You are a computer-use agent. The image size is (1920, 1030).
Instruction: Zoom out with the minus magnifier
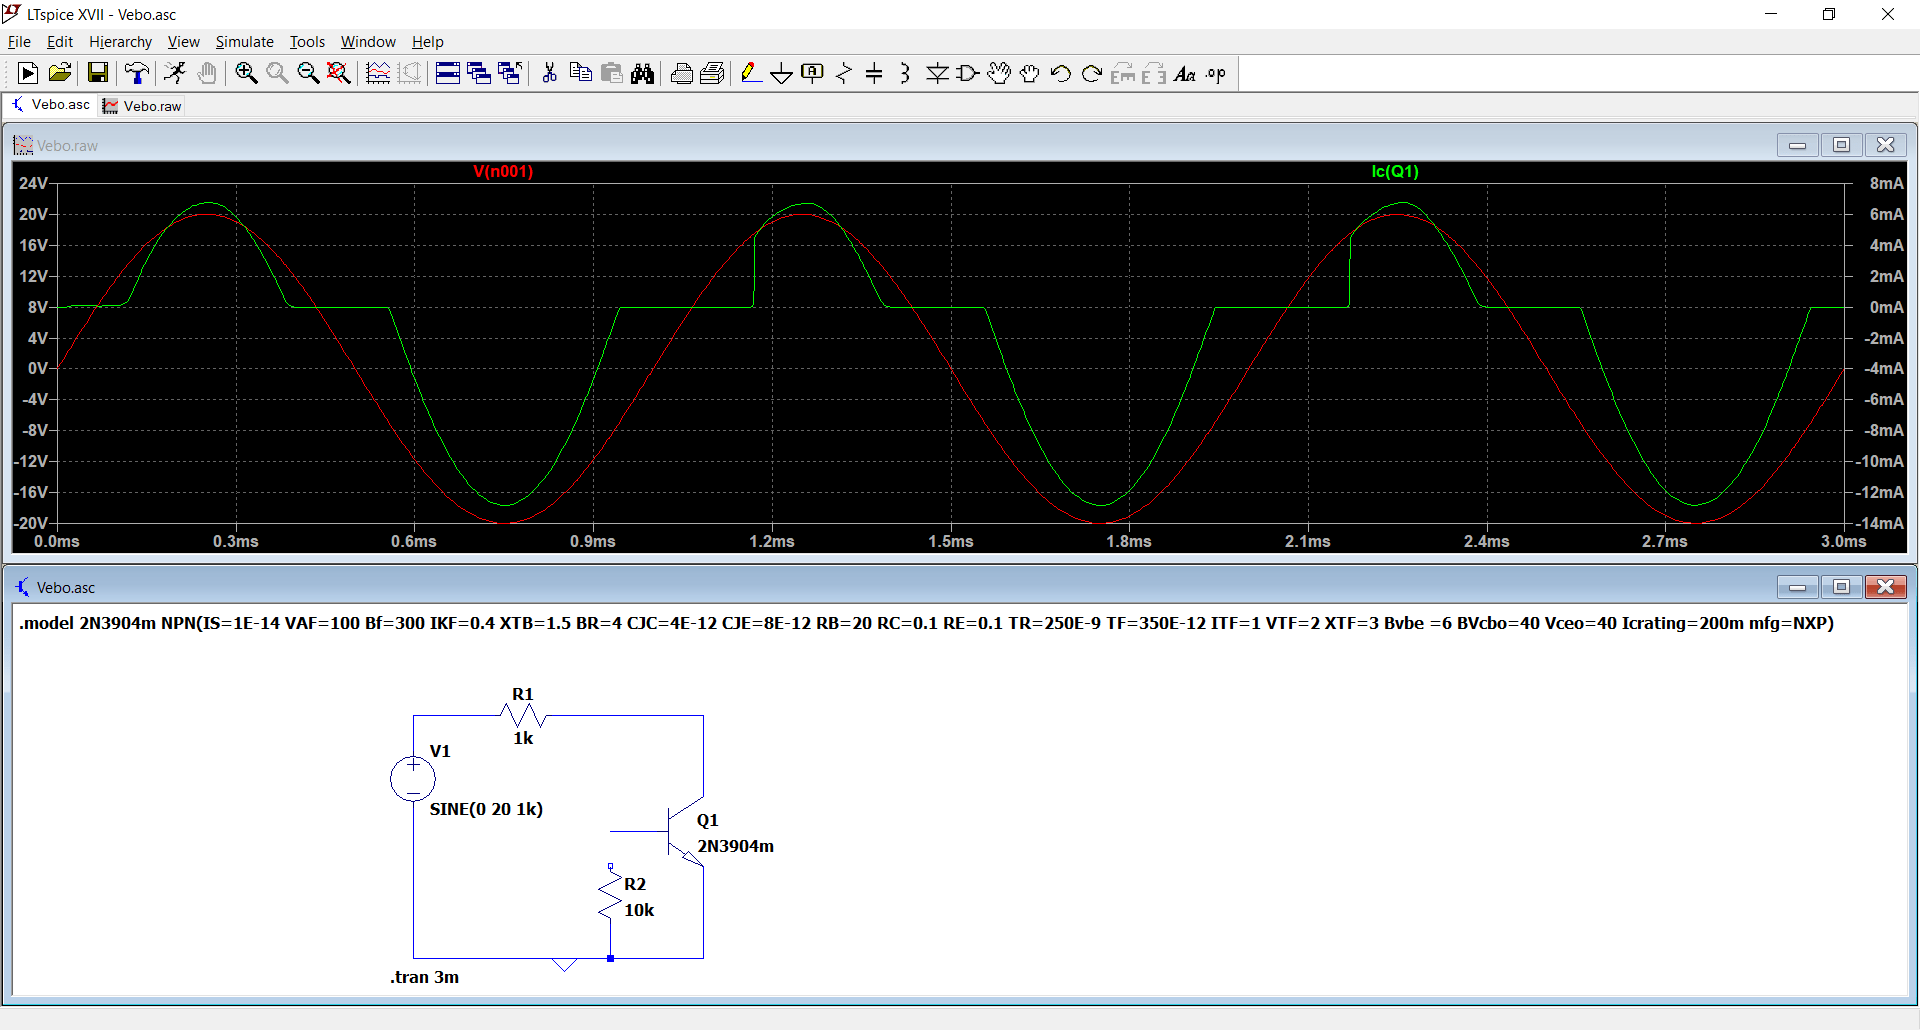point(308,73)
